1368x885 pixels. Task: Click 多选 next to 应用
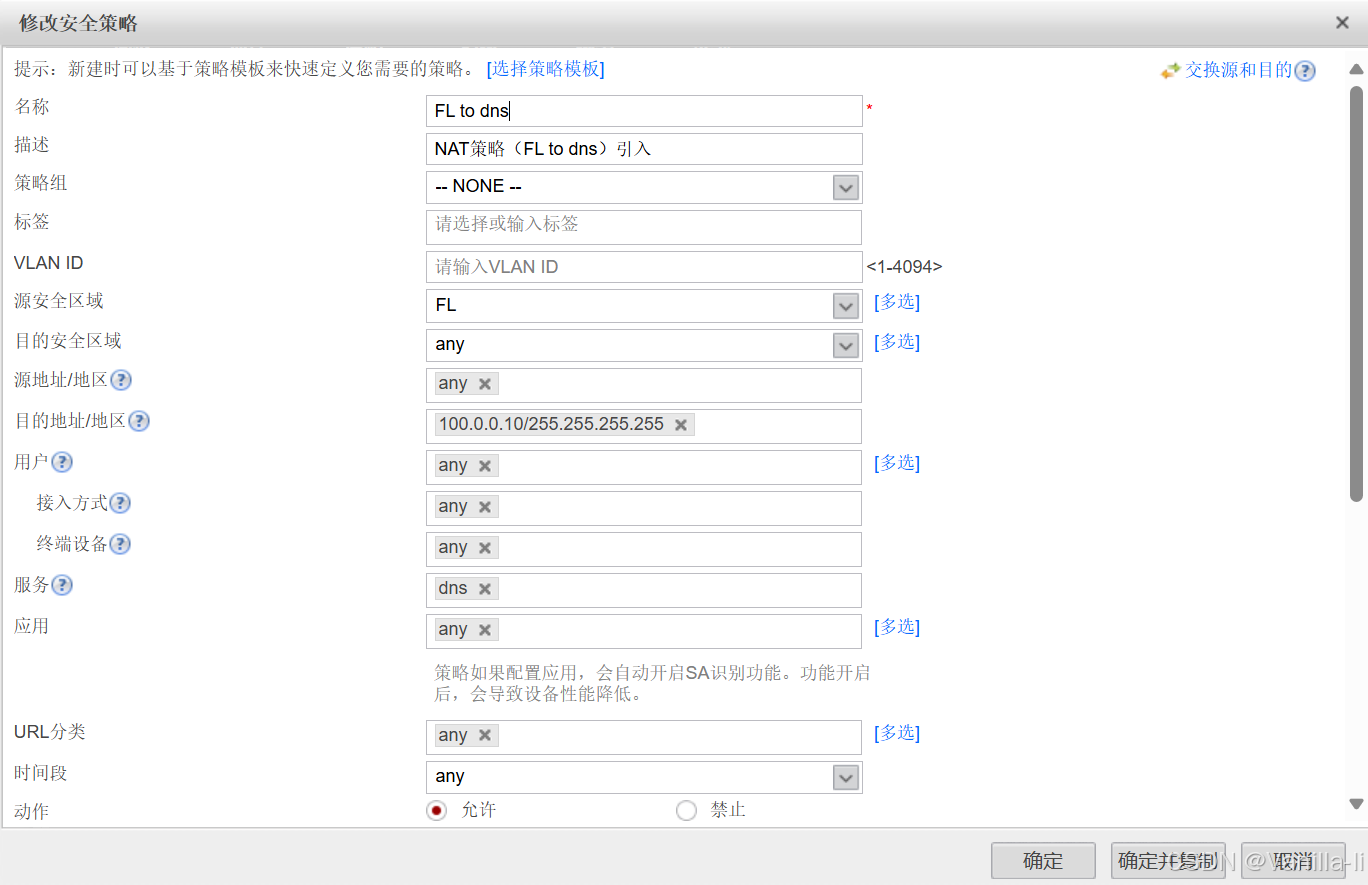click(897, 627)
